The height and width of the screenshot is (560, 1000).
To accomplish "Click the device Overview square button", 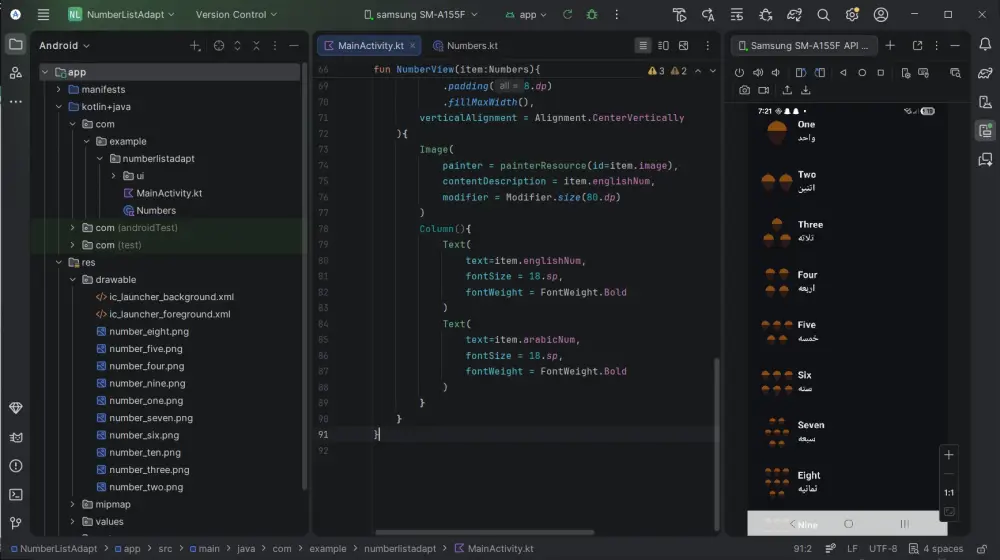I will click(881, 73).
